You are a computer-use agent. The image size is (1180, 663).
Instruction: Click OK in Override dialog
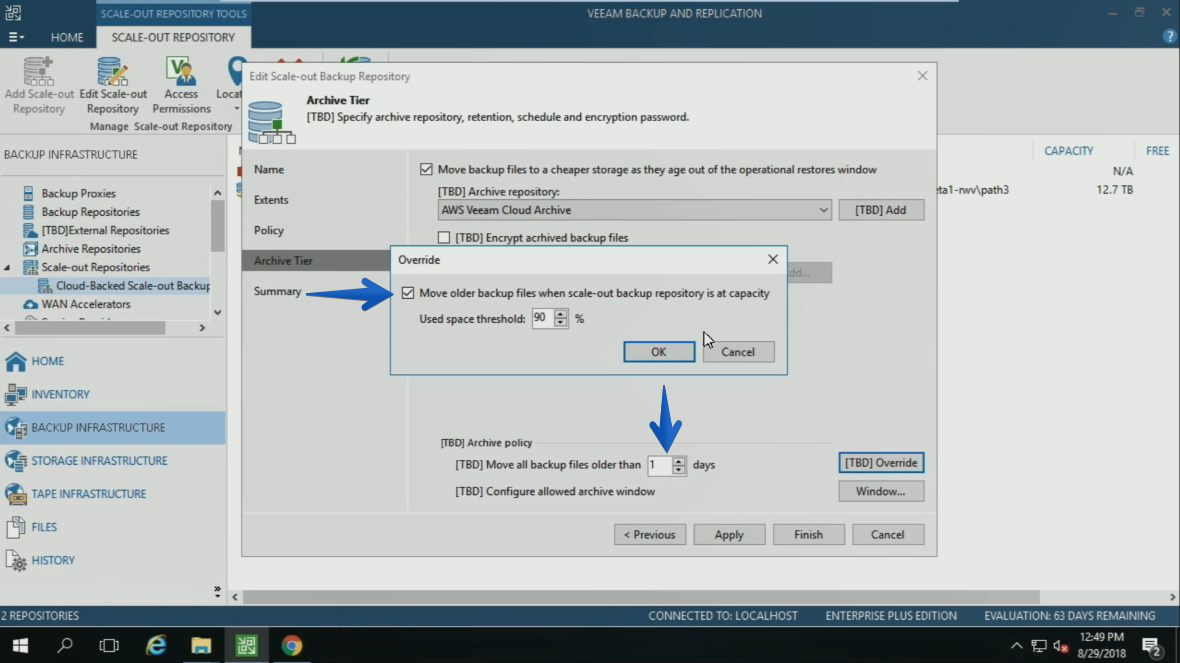point(658,351)
